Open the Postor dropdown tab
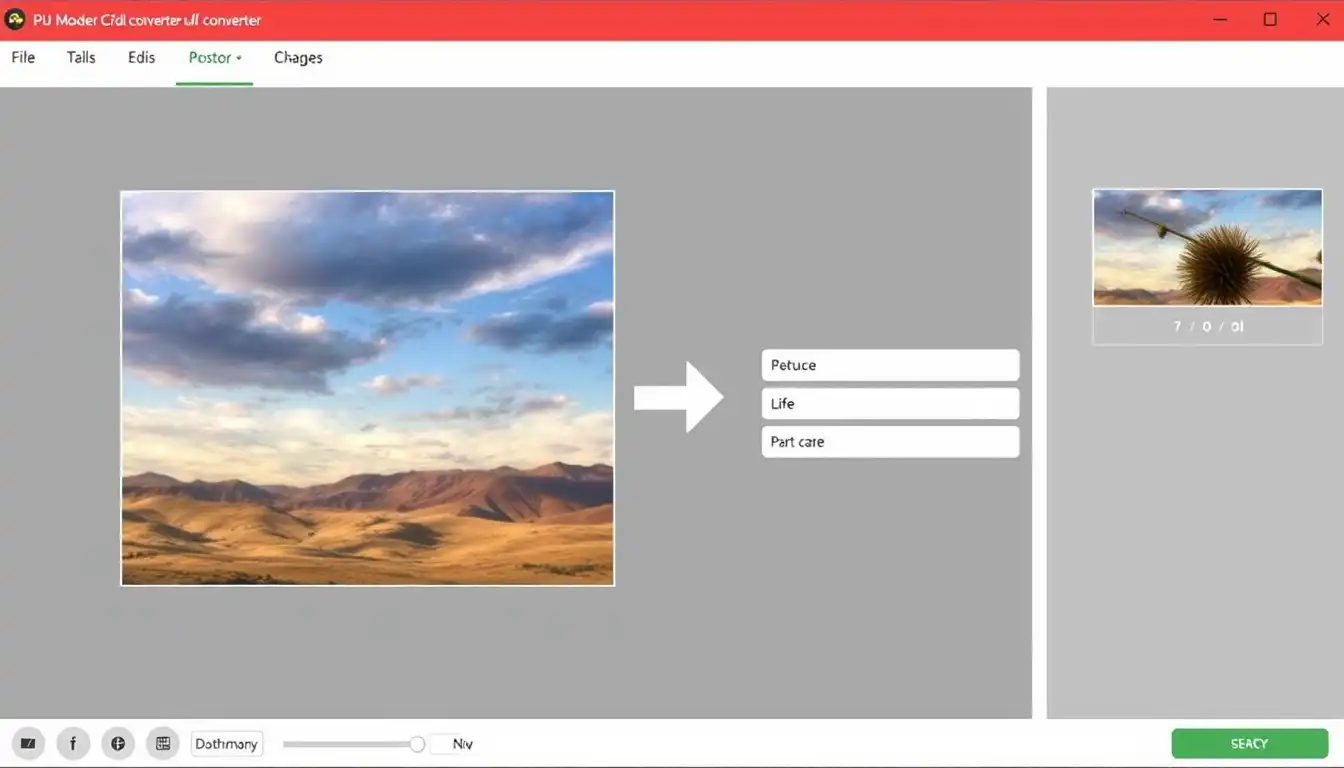 point(214,58)
